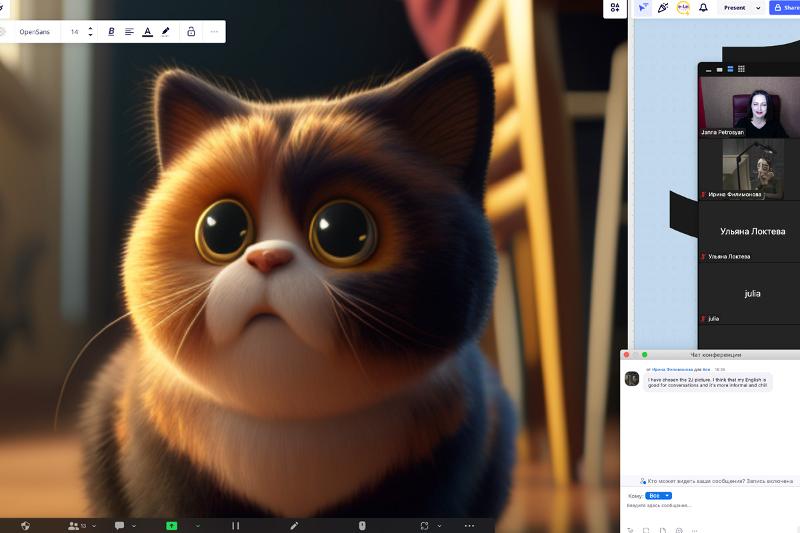Viewport: 800px width, 533px height.
Task: Open the OpenSans font selector
Action: click(35, 32)
